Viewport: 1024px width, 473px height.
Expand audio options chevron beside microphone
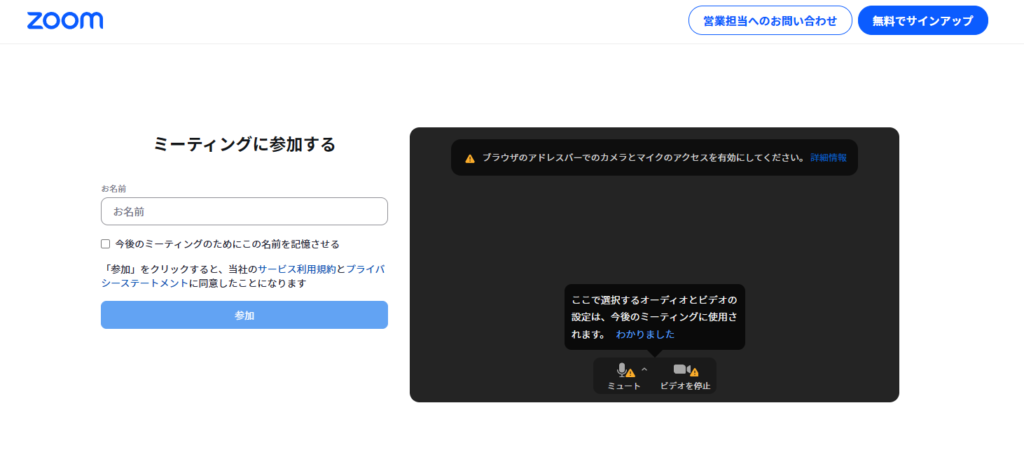(x=644, y=369)
